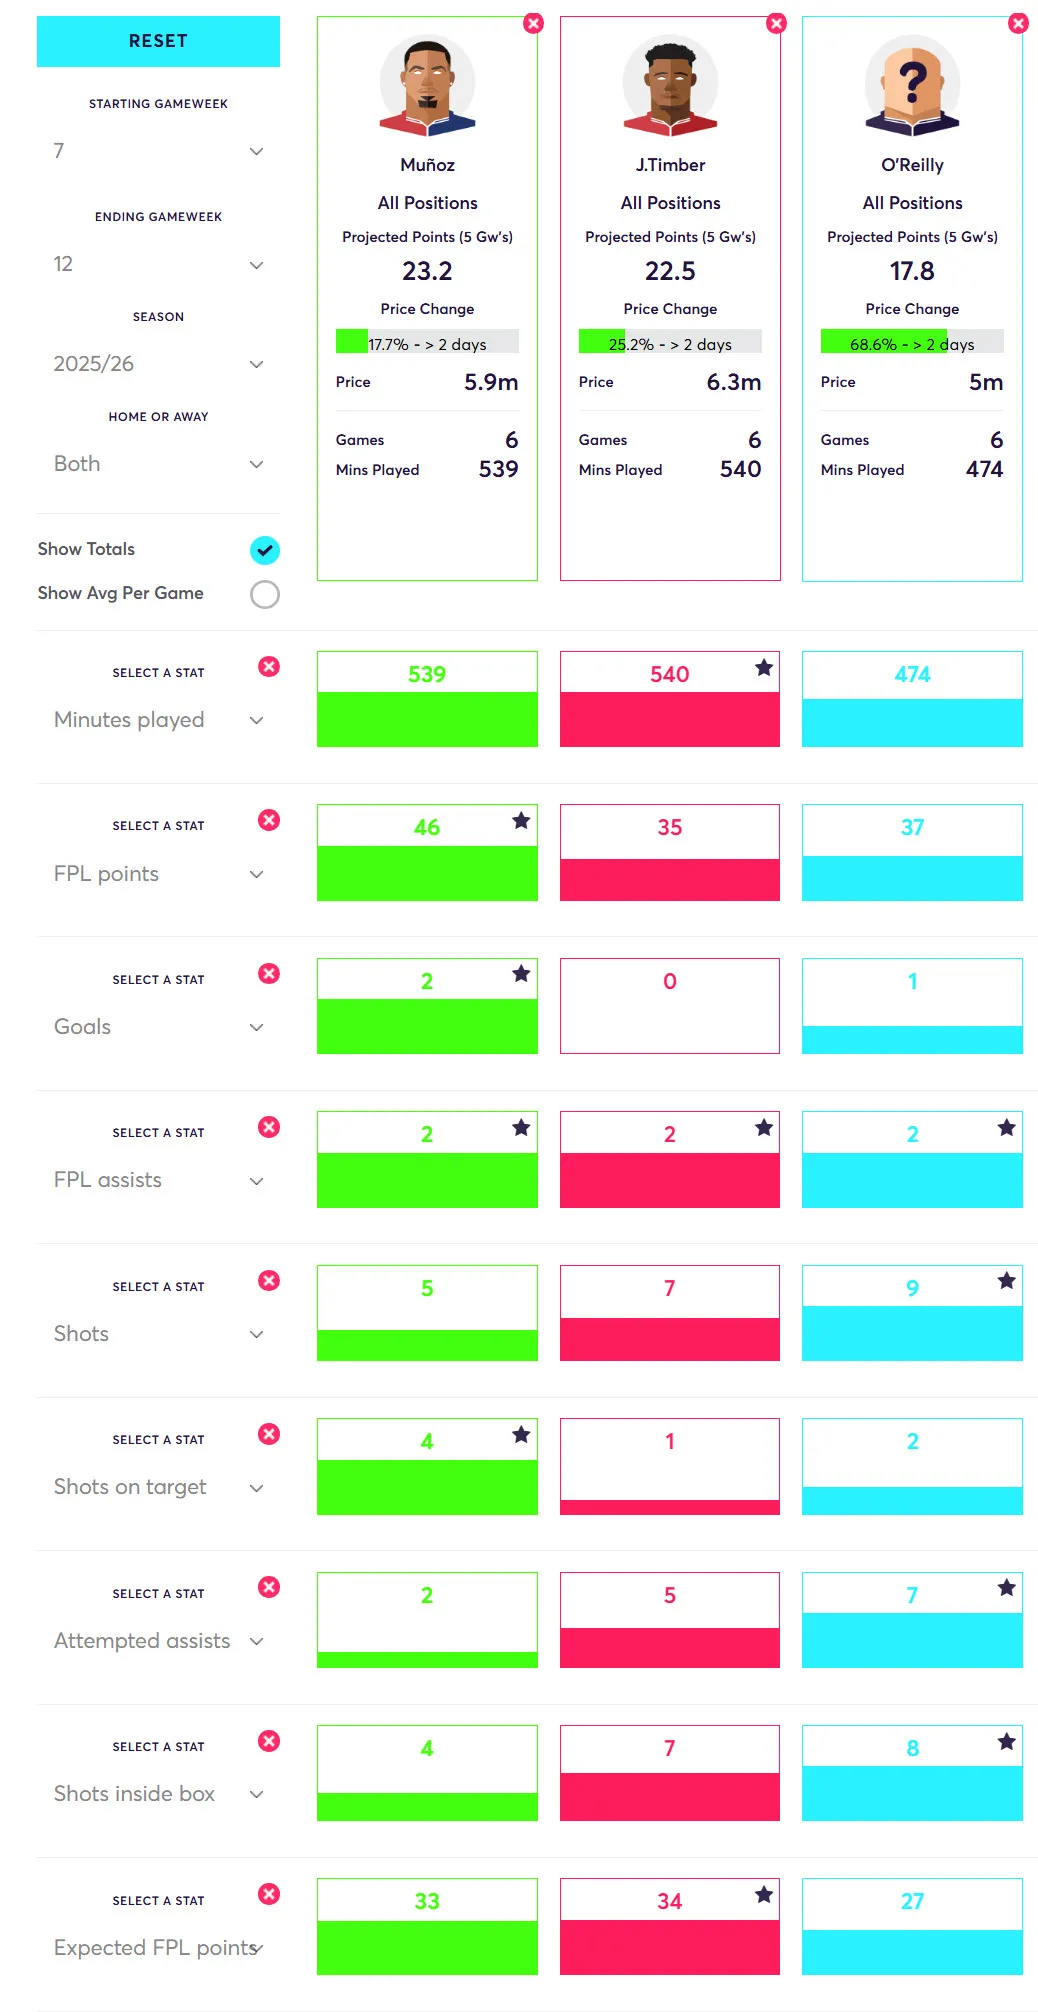The image size is (1038, 2012).
Task: Remove the Goals stat row
Action: pos(268,973)
